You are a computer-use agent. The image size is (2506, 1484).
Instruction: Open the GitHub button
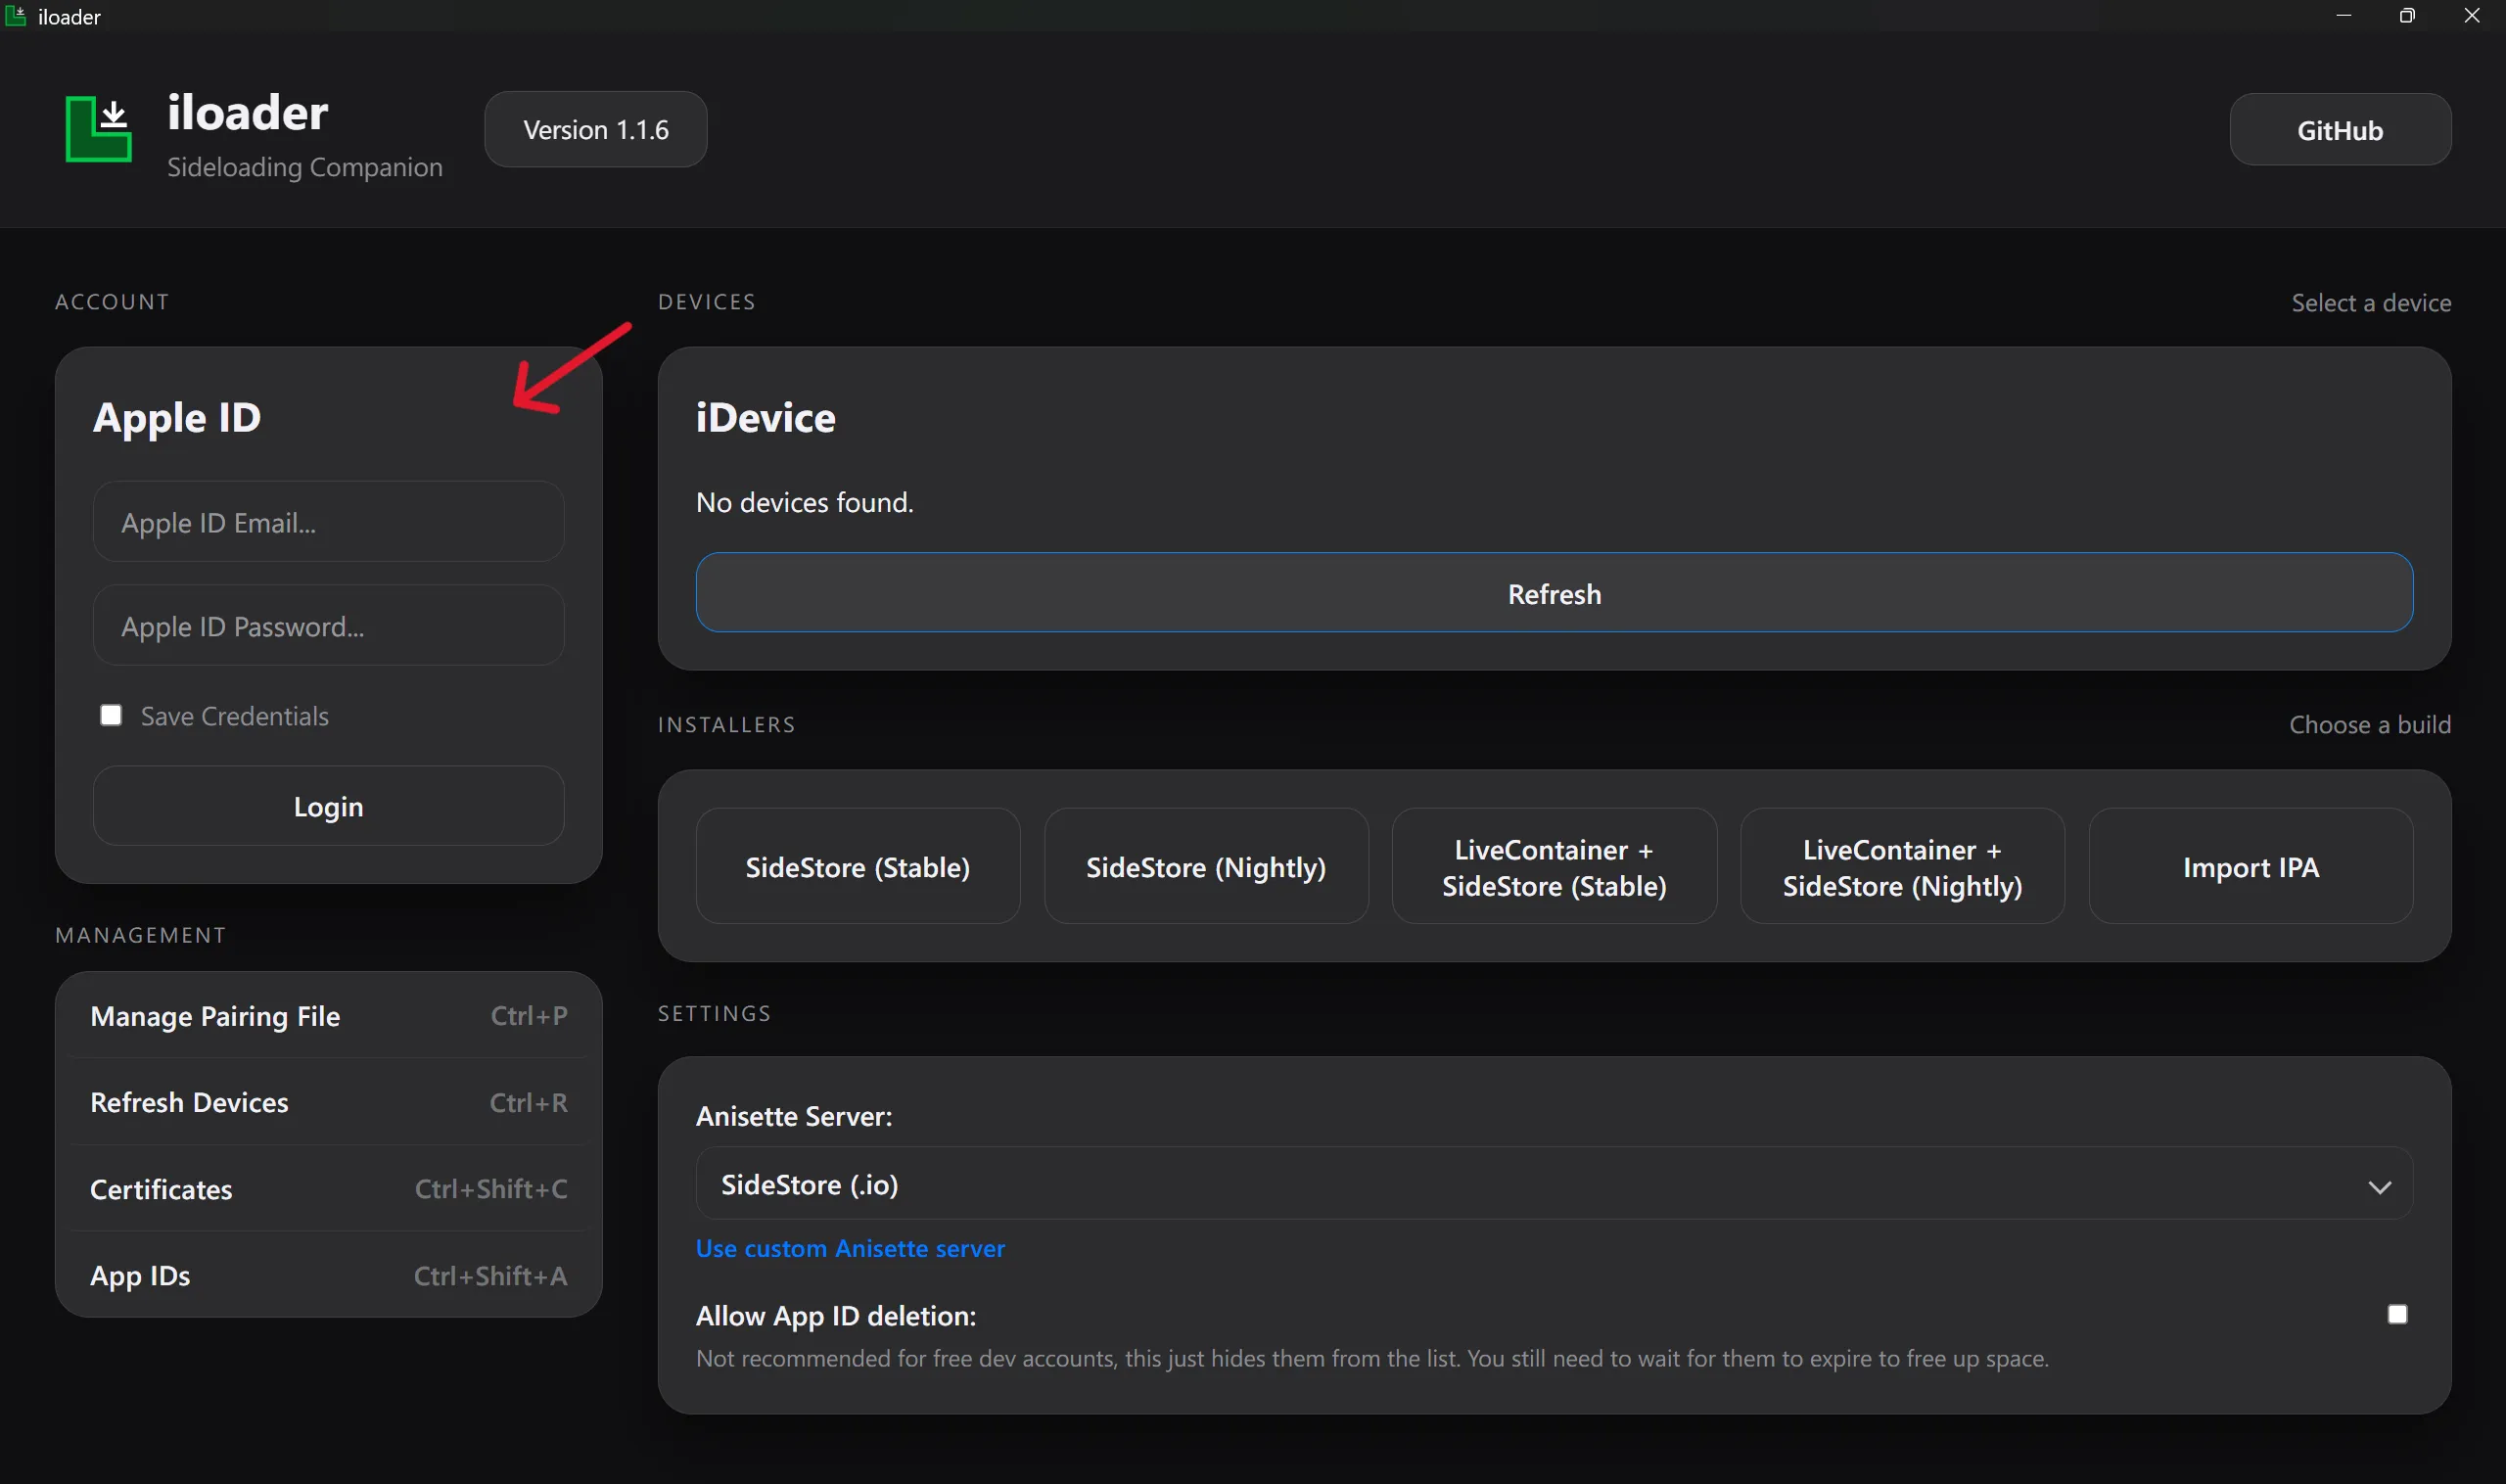coord(2339,130)
